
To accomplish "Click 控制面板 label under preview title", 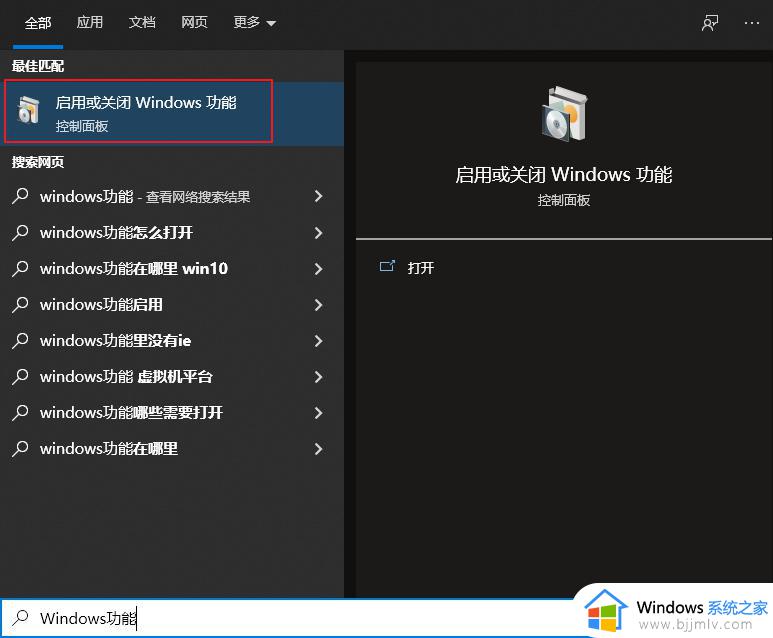I will [x=563, y=200].
